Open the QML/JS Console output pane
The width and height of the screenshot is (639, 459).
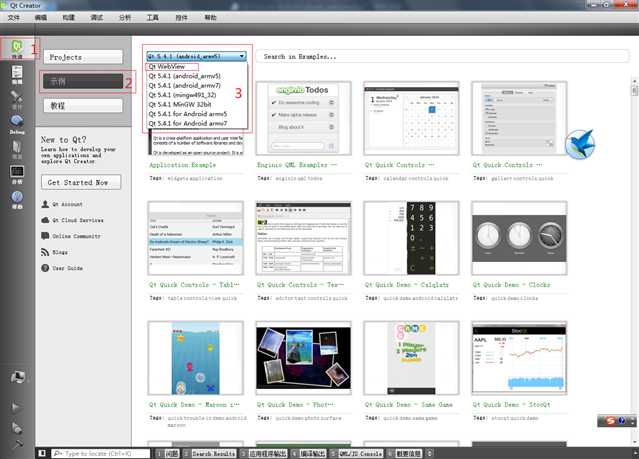[357, 453]
